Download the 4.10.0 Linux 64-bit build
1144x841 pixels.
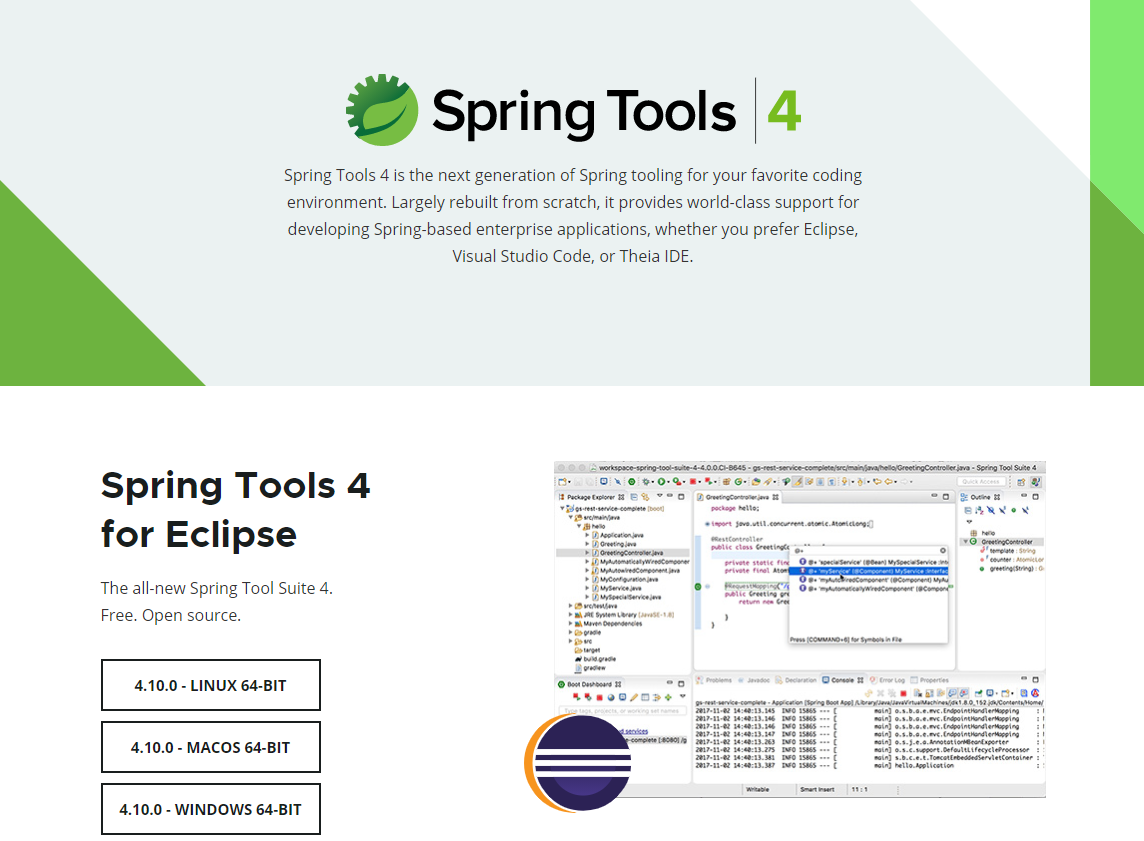[211, 685]
